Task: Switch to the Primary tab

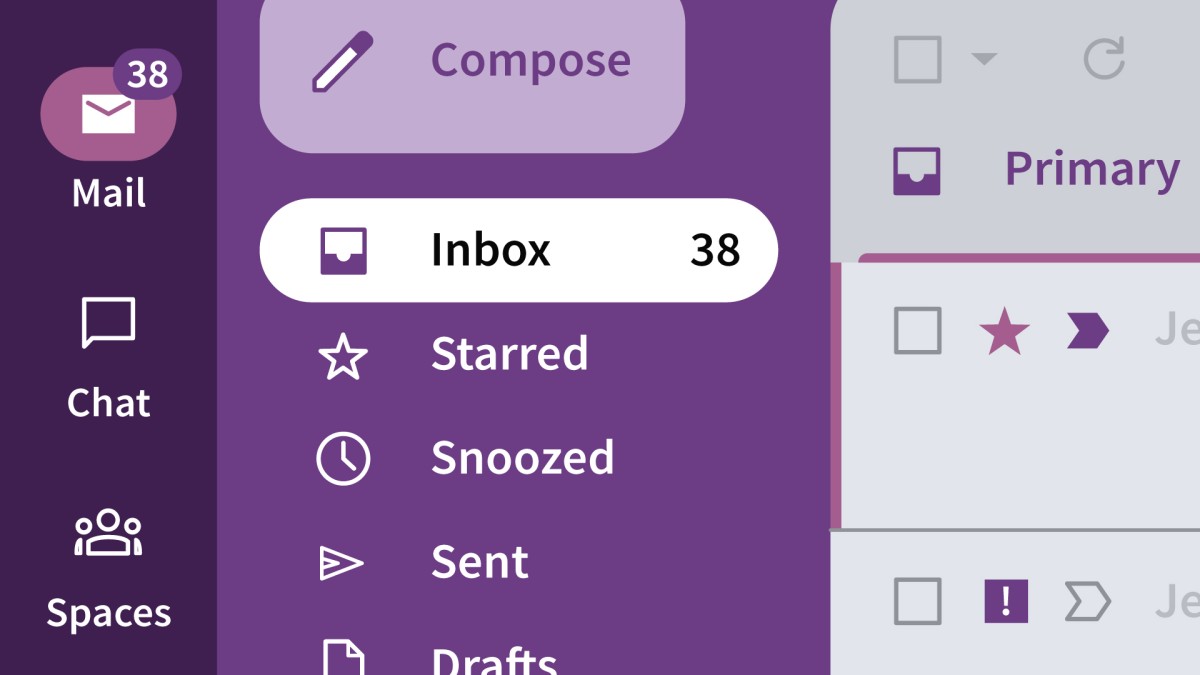Action: 1036,170
